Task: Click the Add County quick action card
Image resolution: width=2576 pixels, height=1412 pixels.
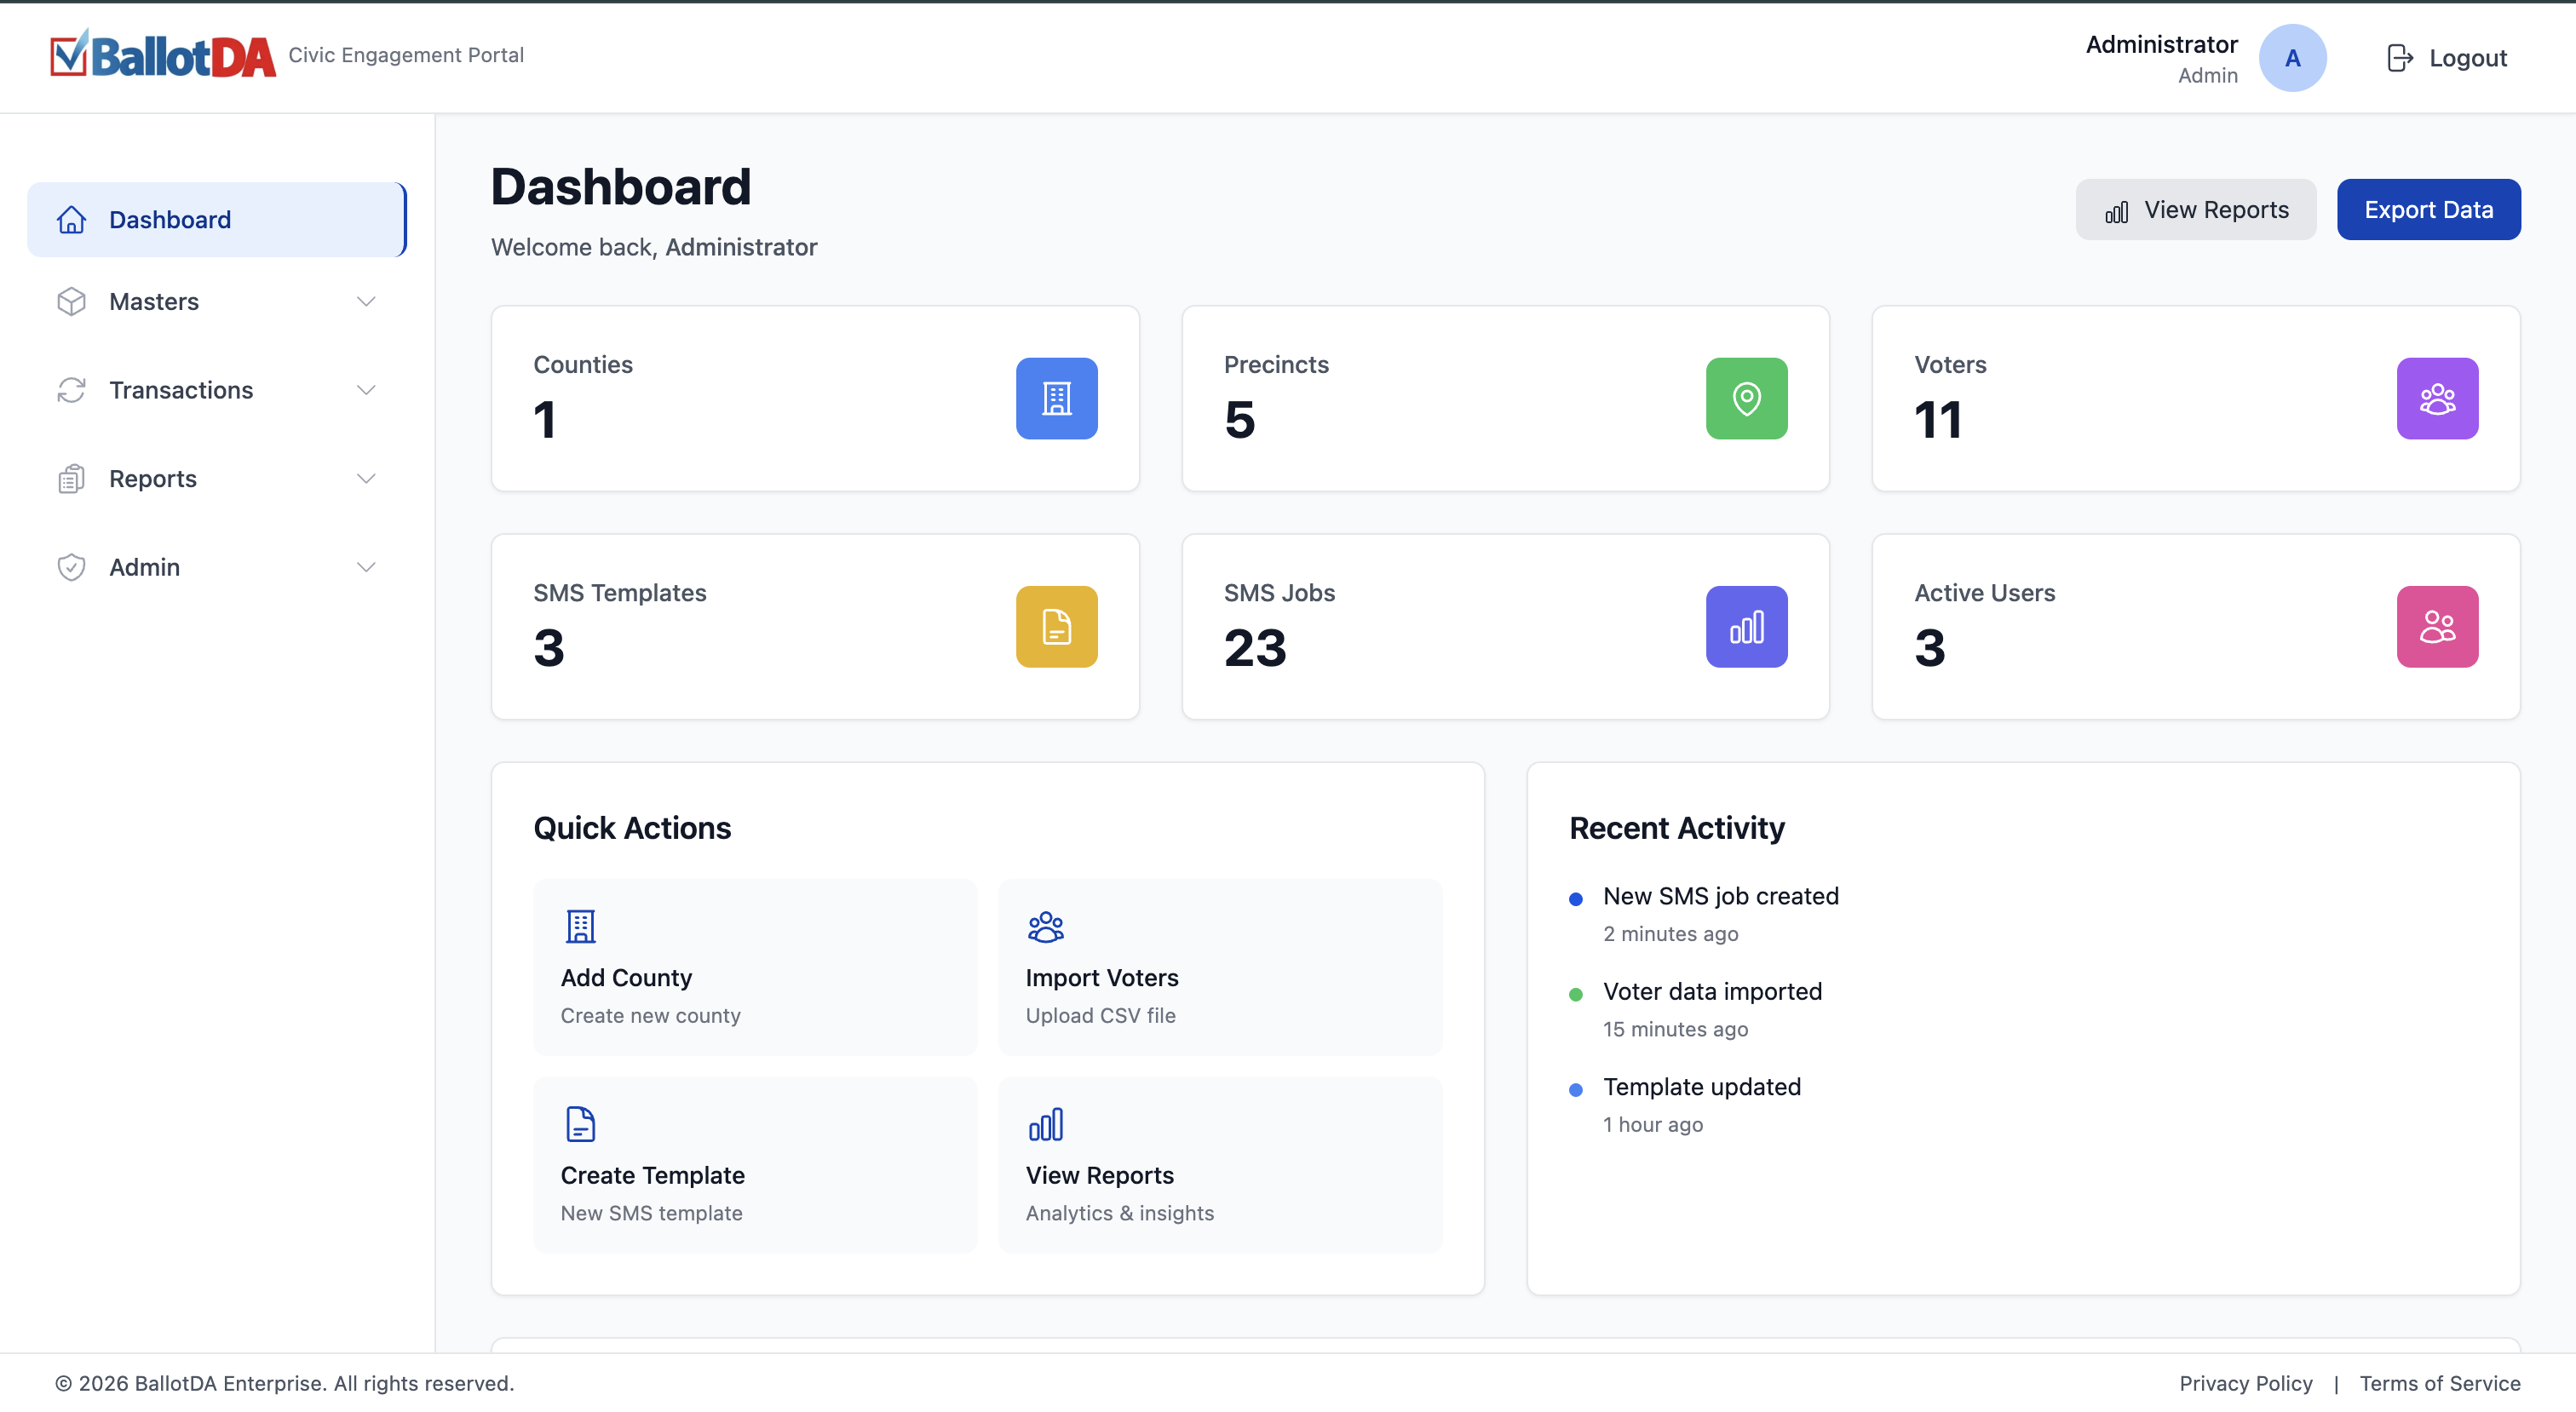Action: [755, 968]
